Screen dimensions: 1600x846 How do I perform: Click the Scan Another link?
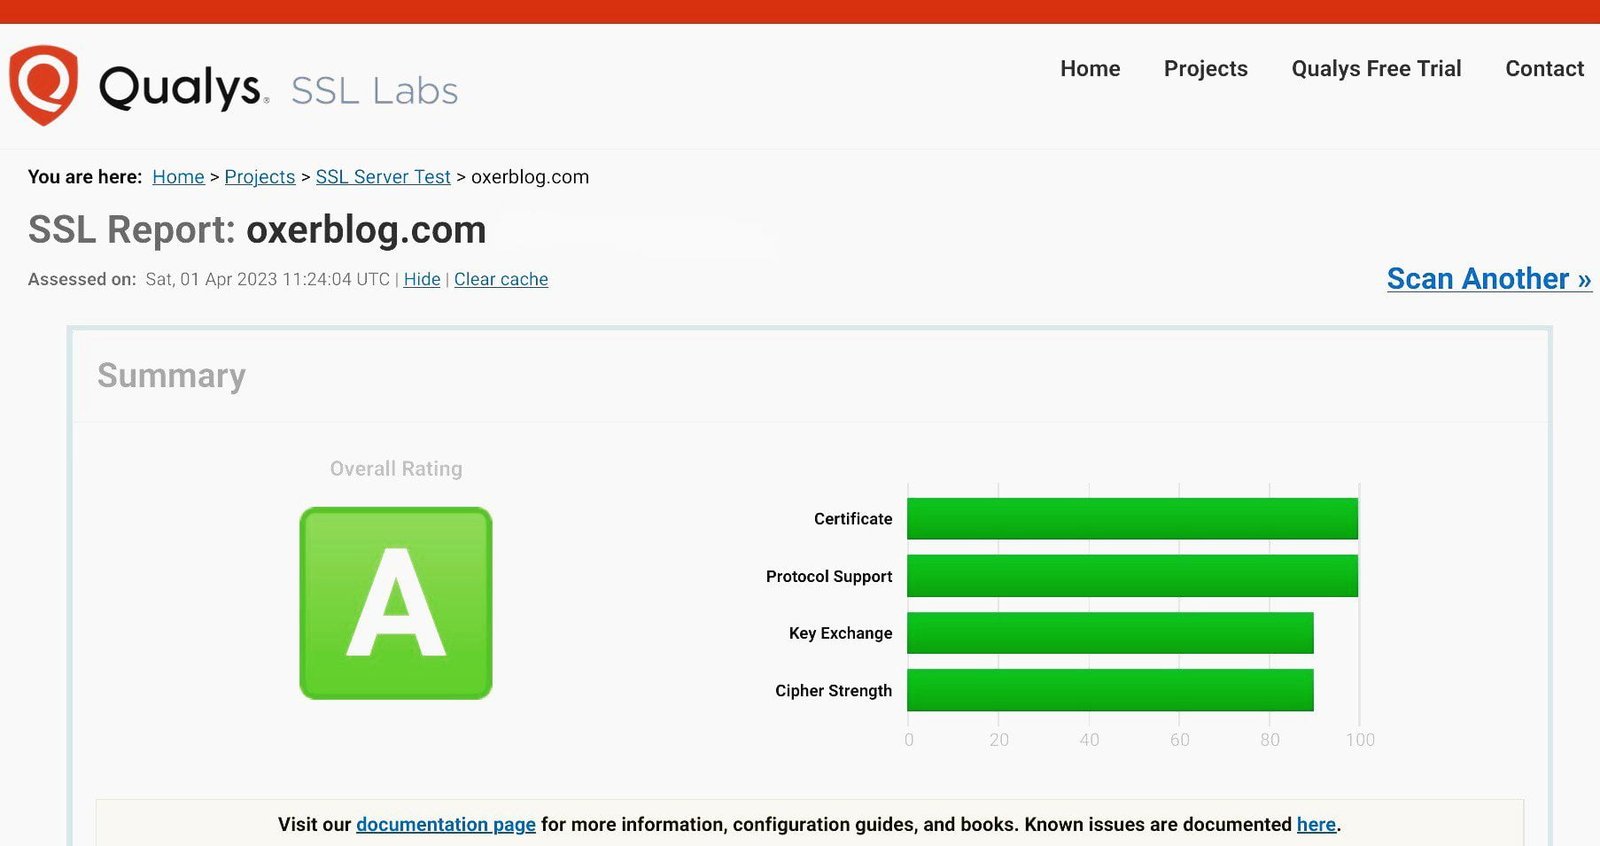1489,278
